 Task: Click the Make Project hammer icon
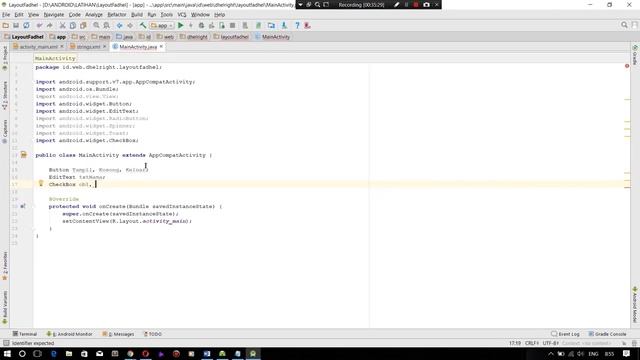coord(143,25)
